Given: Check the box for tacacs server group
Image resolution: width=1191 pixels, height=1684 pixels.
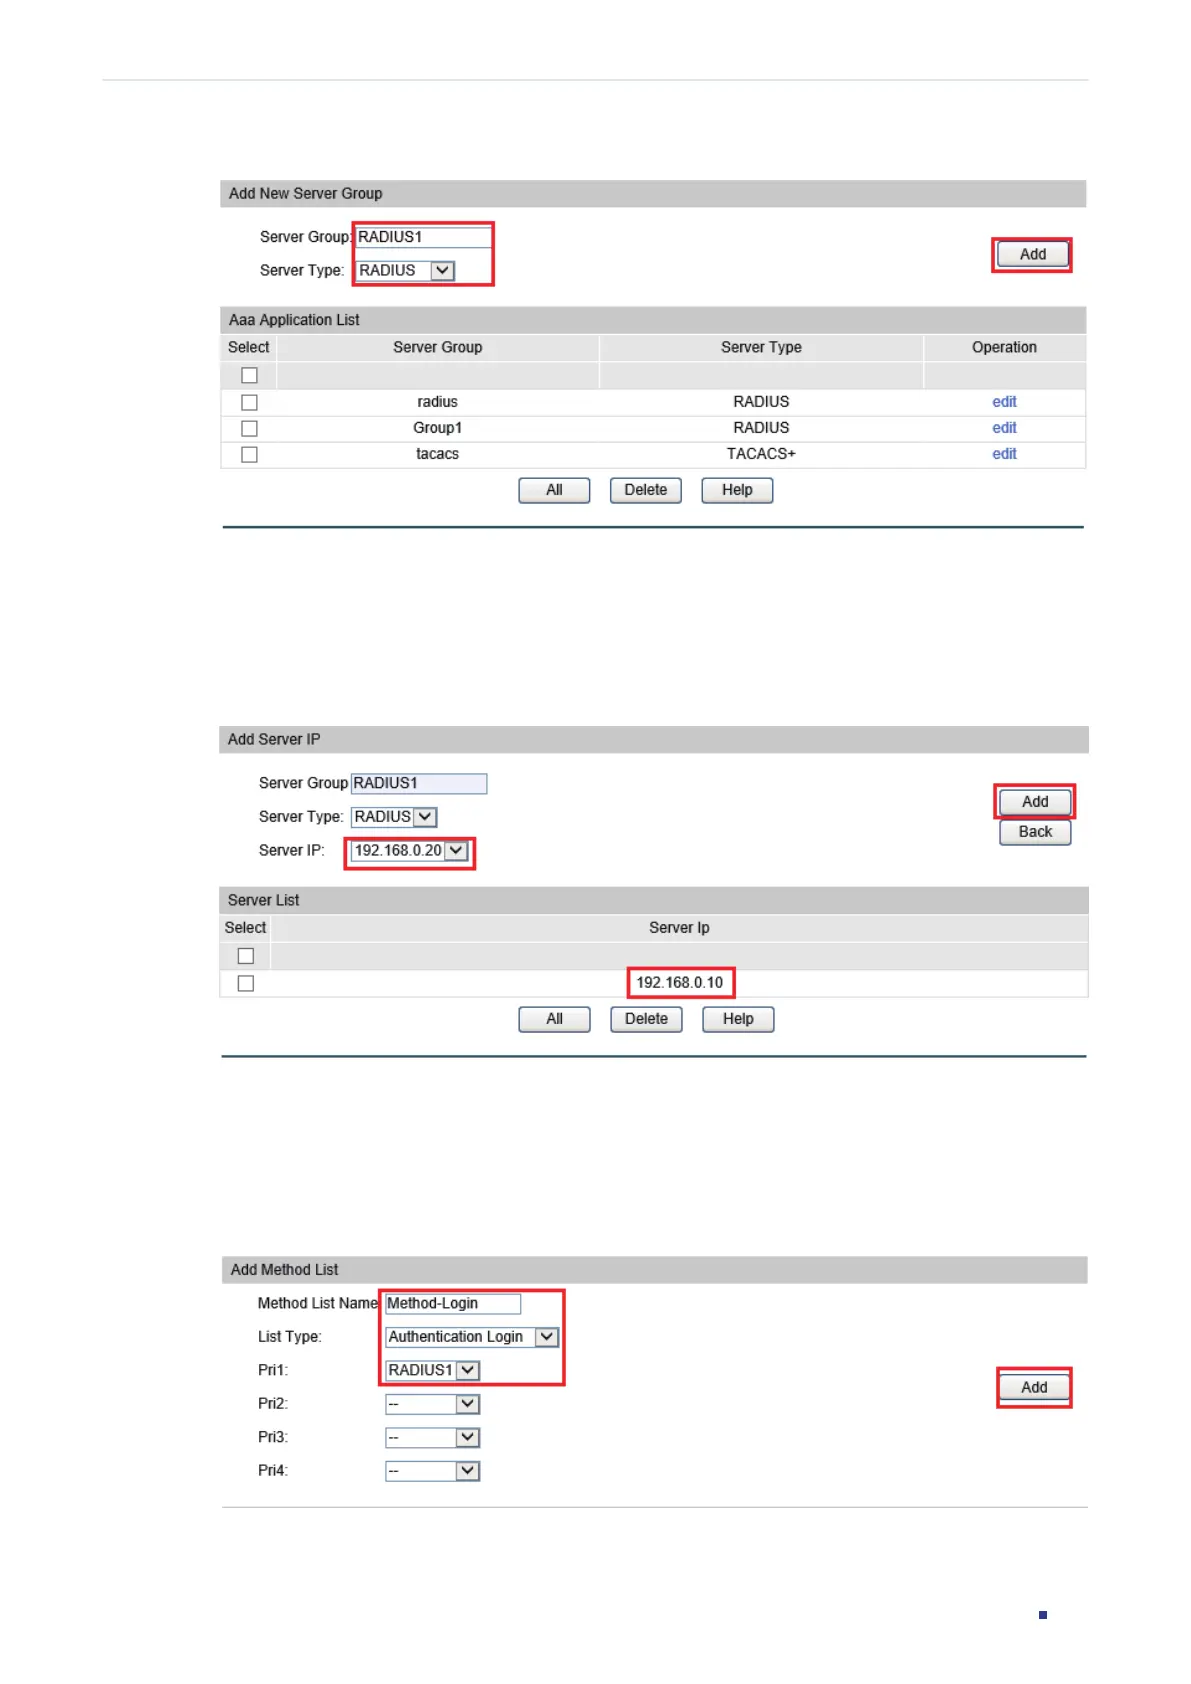Looking at the screenshot, I should tap(249, 454).
